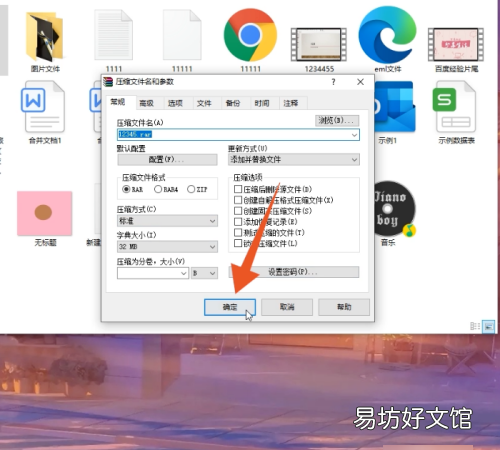500x450 pixels.
Task: Enable 添加恢复记录 checkbox
Action: (x=238, y=222)
